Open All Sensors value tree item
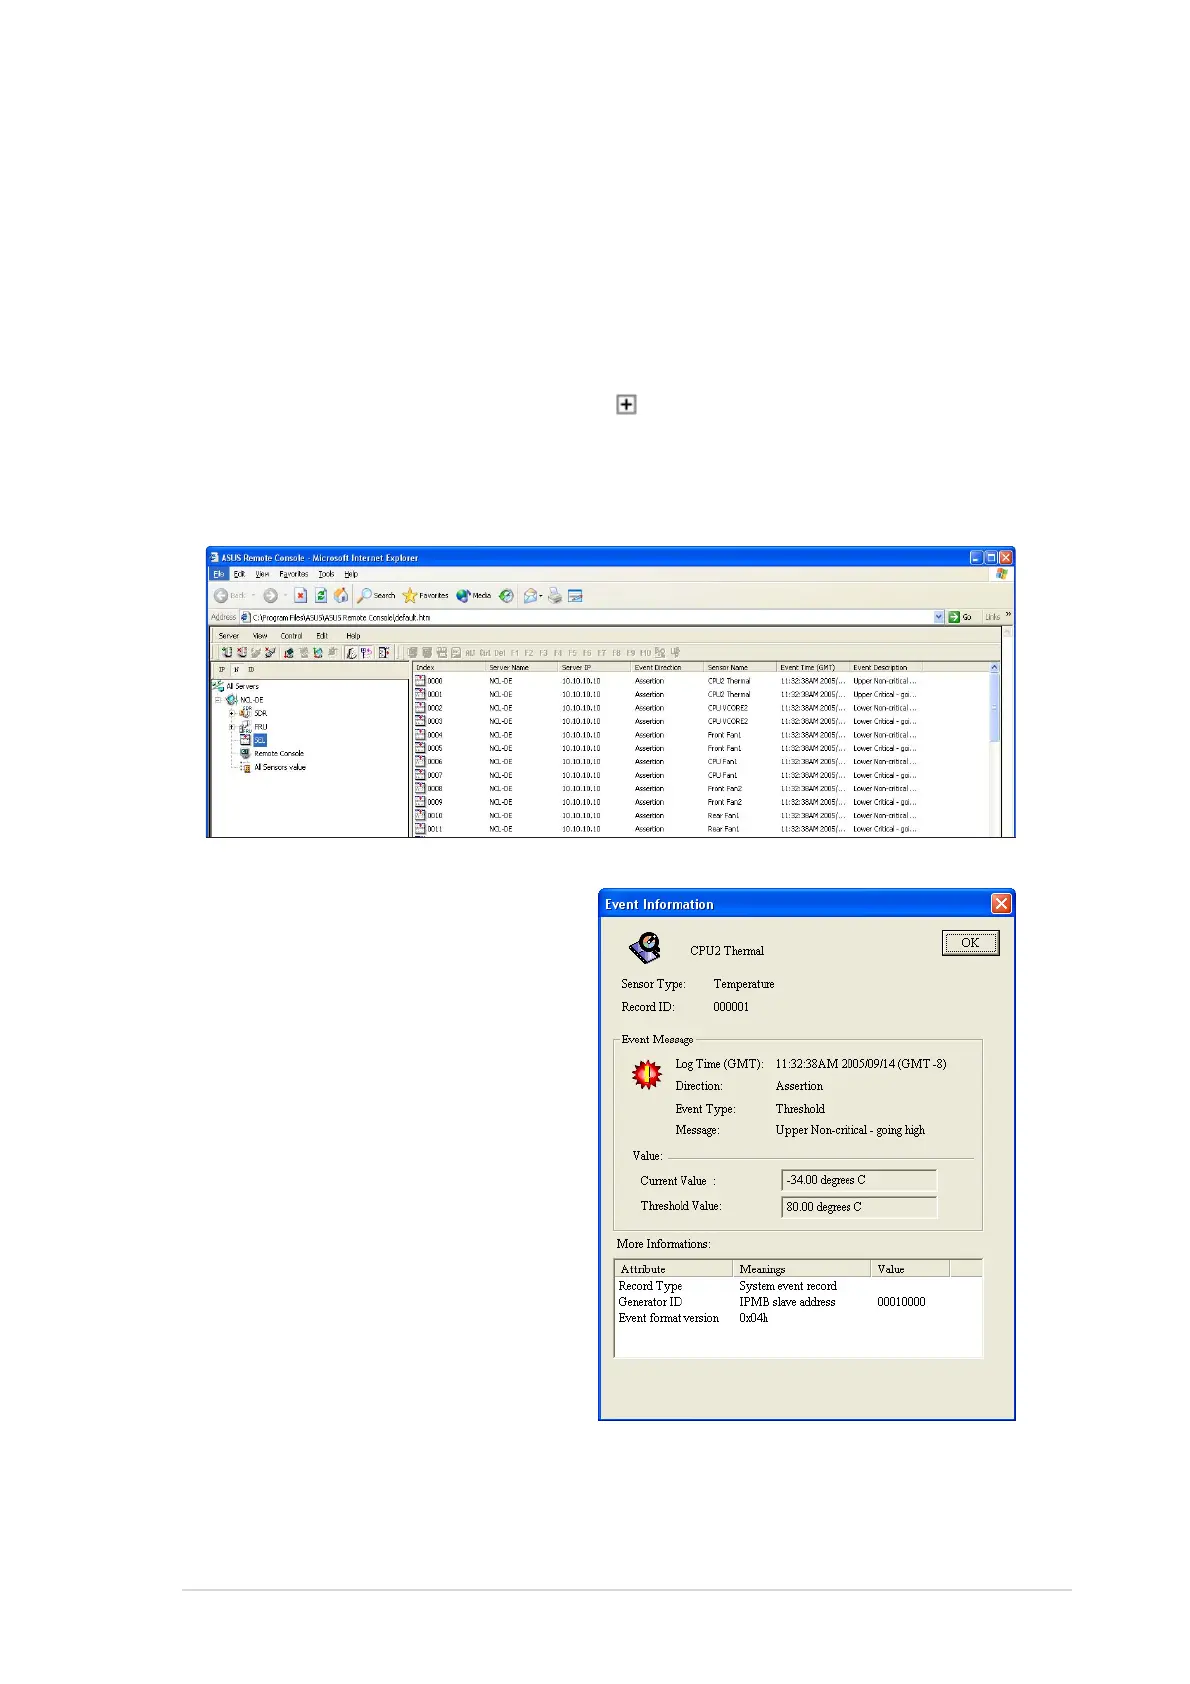The image size is (1190, 1684). click(x=279, y=767)
